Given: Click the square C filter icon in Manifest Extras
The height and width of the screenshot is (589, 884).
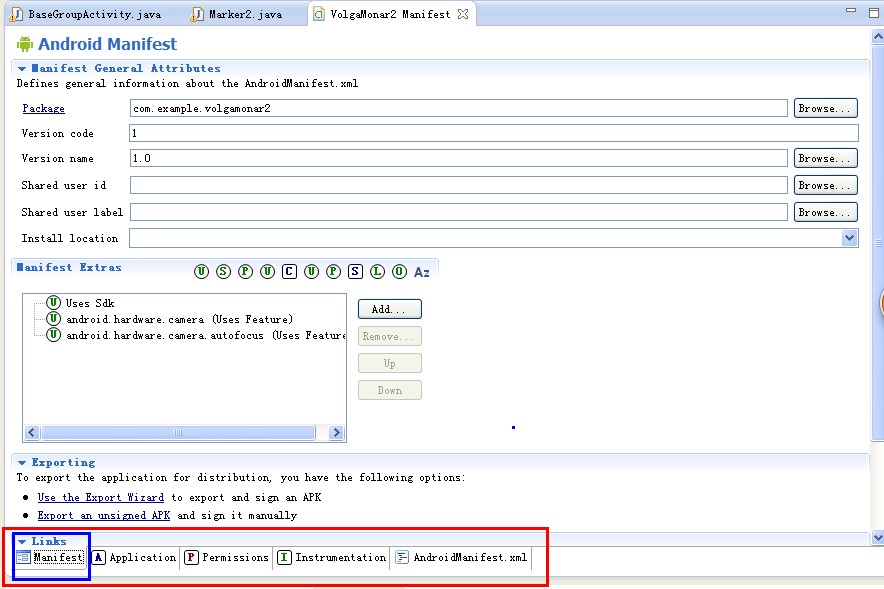Looking at the screenshot, I should point(289,272).
